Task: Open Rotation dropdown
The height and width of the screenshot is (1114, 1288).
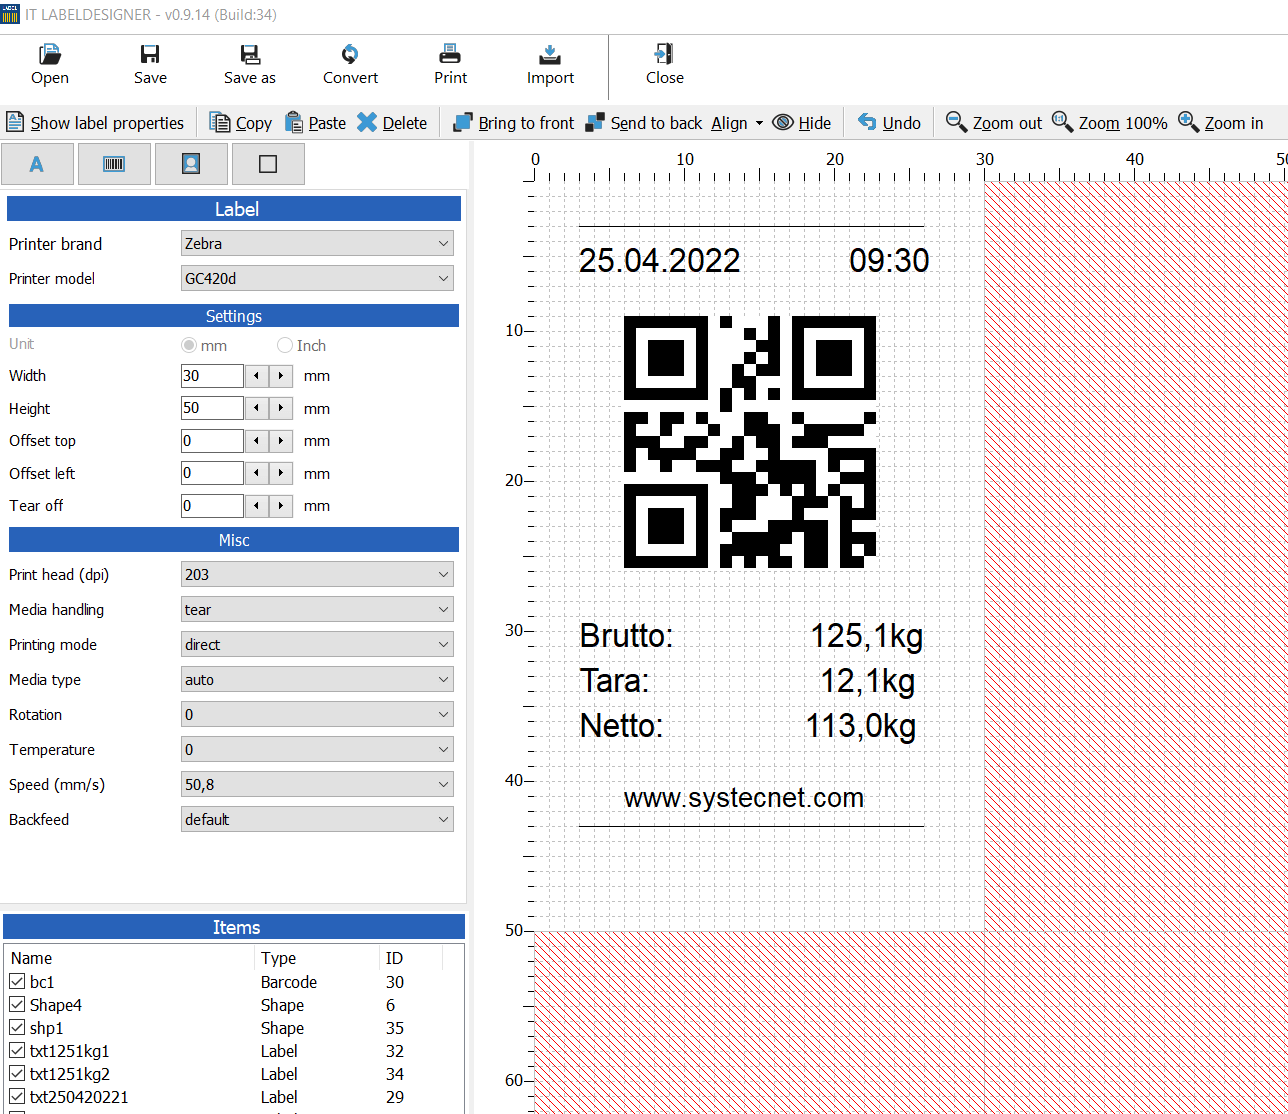Action: click(317, 714)
